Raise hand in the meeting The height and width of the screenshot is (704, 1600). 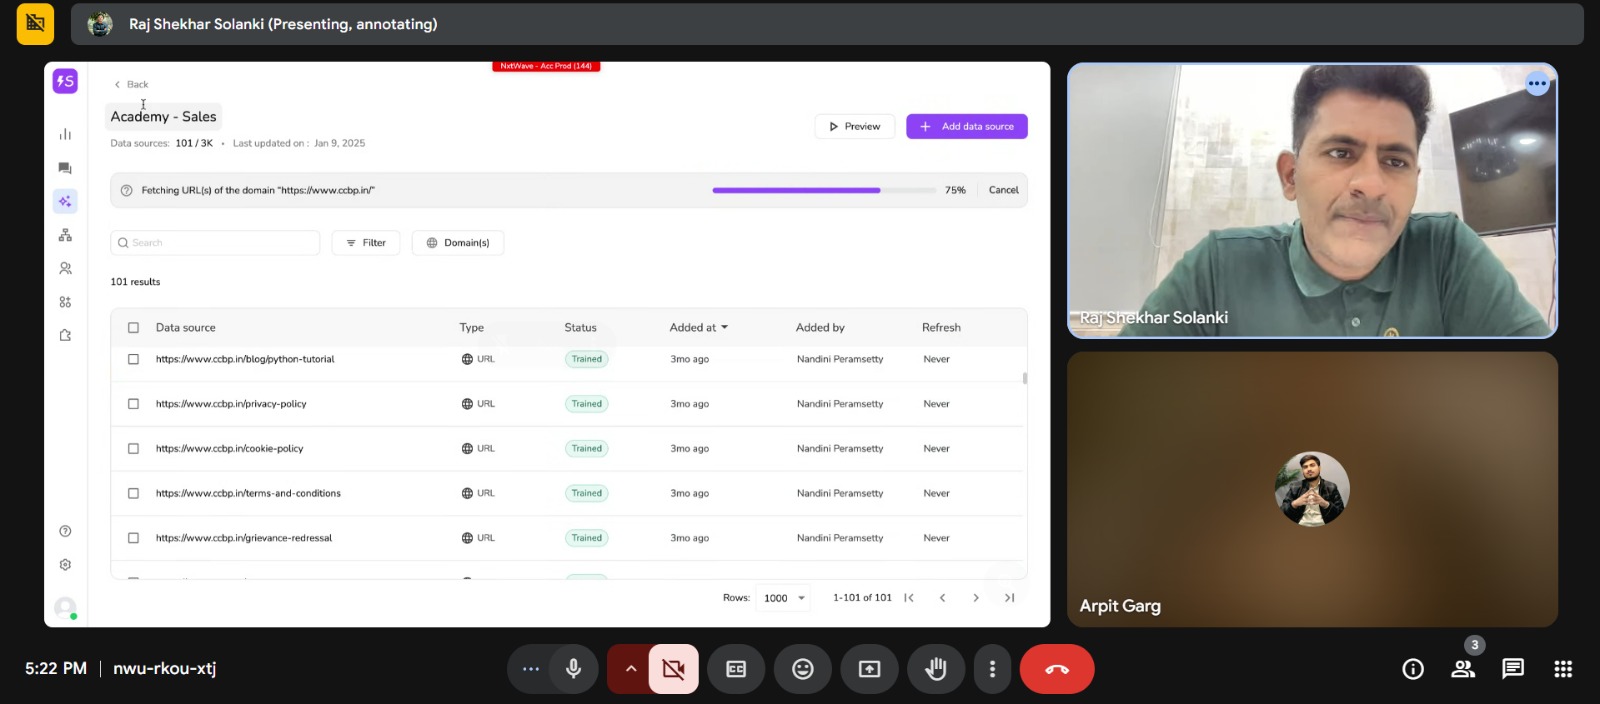tap(936, 669)
